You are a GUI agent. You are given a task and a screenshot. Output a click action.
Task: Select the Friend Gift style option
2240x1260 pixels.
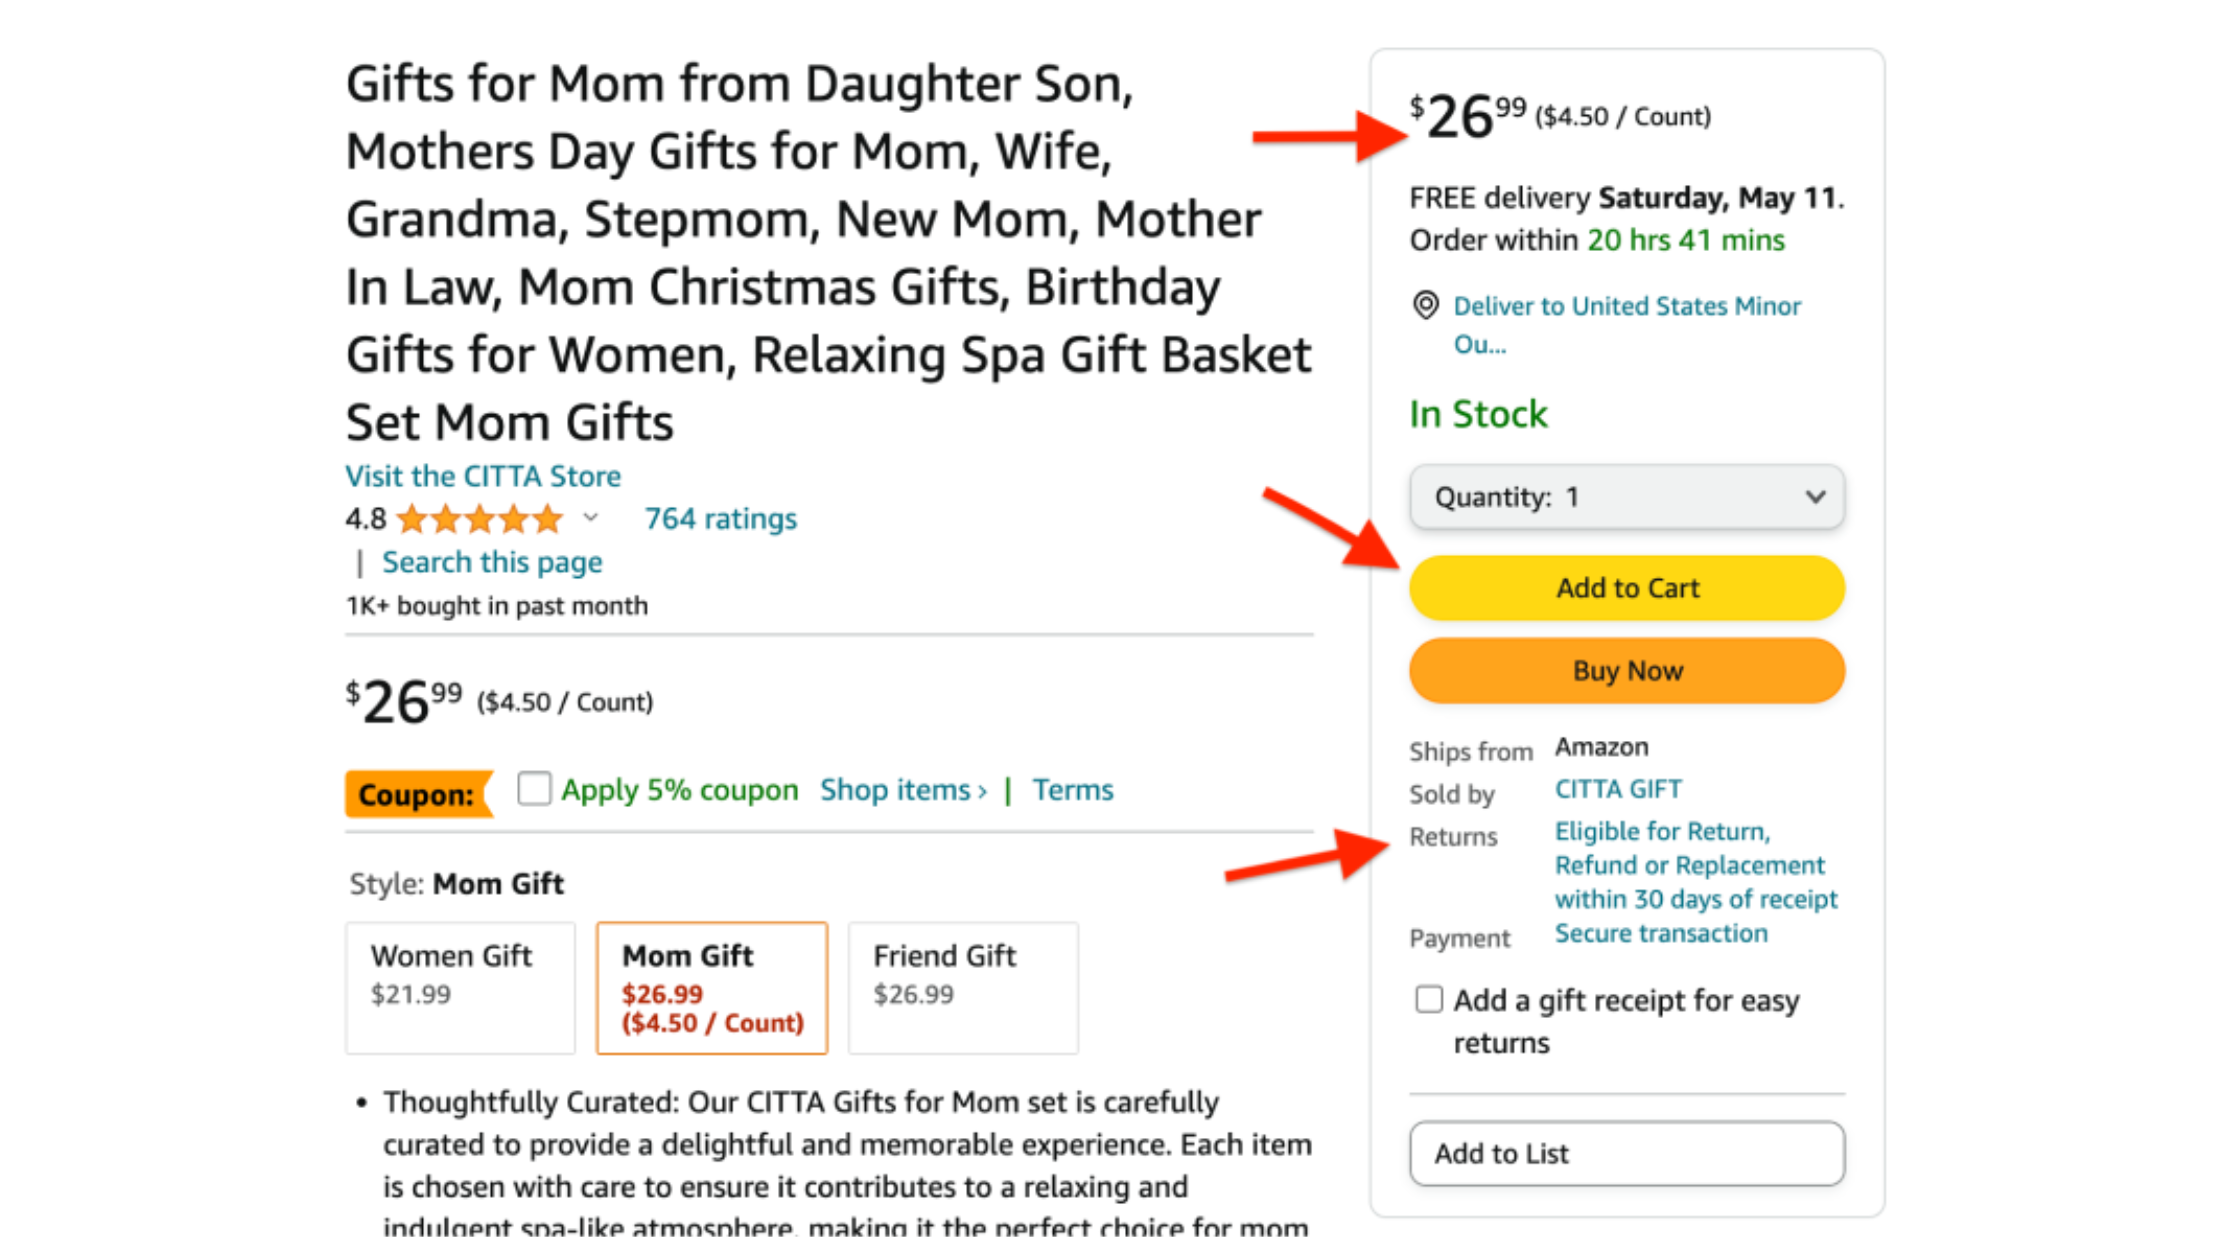[x=962, y=987]
